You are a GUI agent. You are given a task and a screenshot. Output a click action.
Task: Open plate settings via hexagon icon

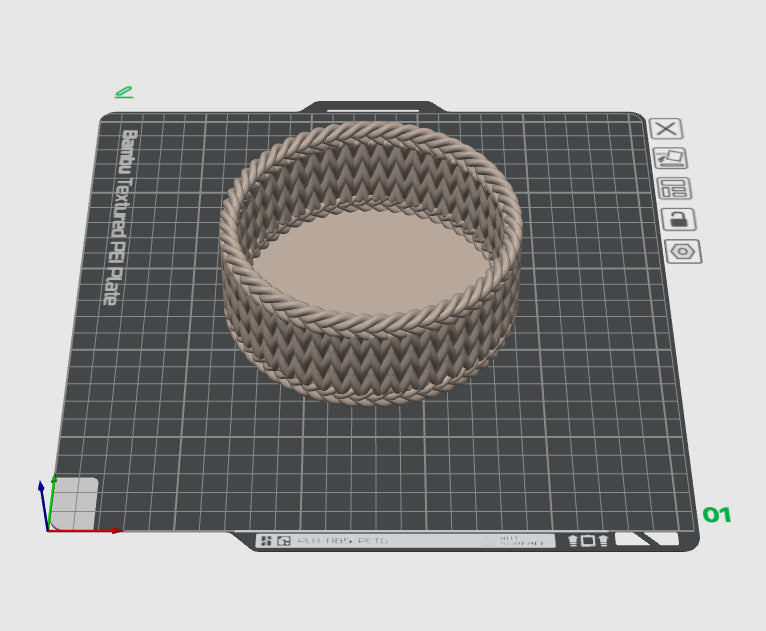point(683,252)
